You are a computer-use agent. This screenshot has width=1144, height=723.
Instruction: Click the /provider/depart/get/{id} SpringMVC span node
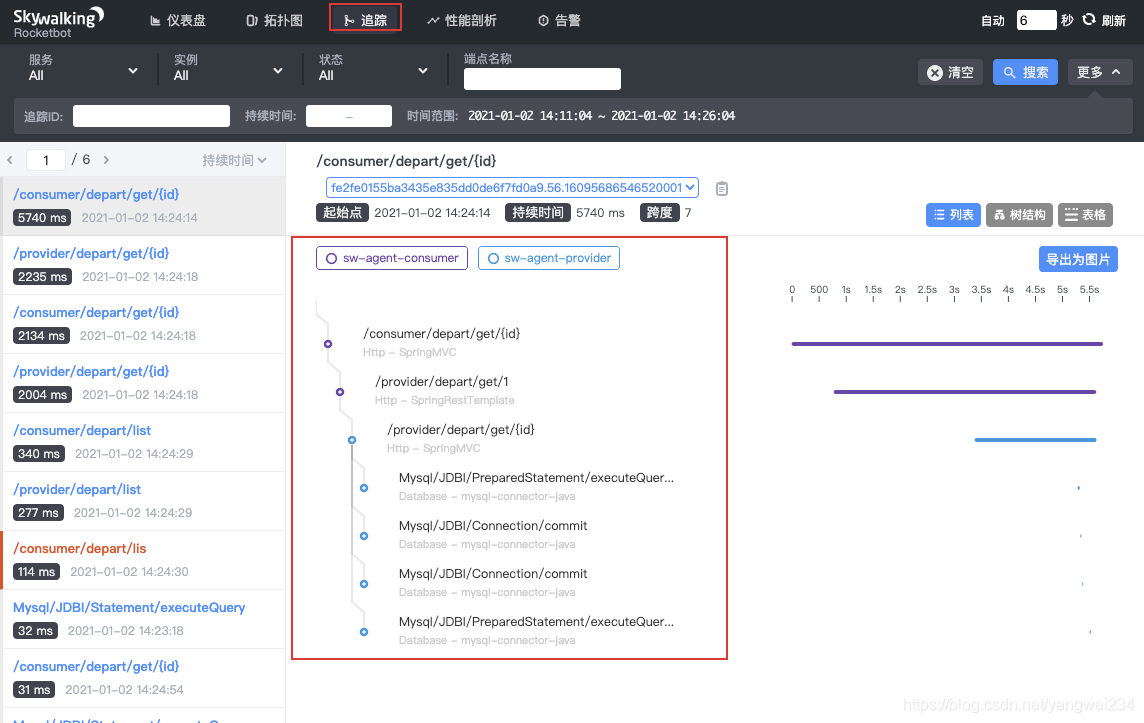pyautogui.click(x=352, y=440)
